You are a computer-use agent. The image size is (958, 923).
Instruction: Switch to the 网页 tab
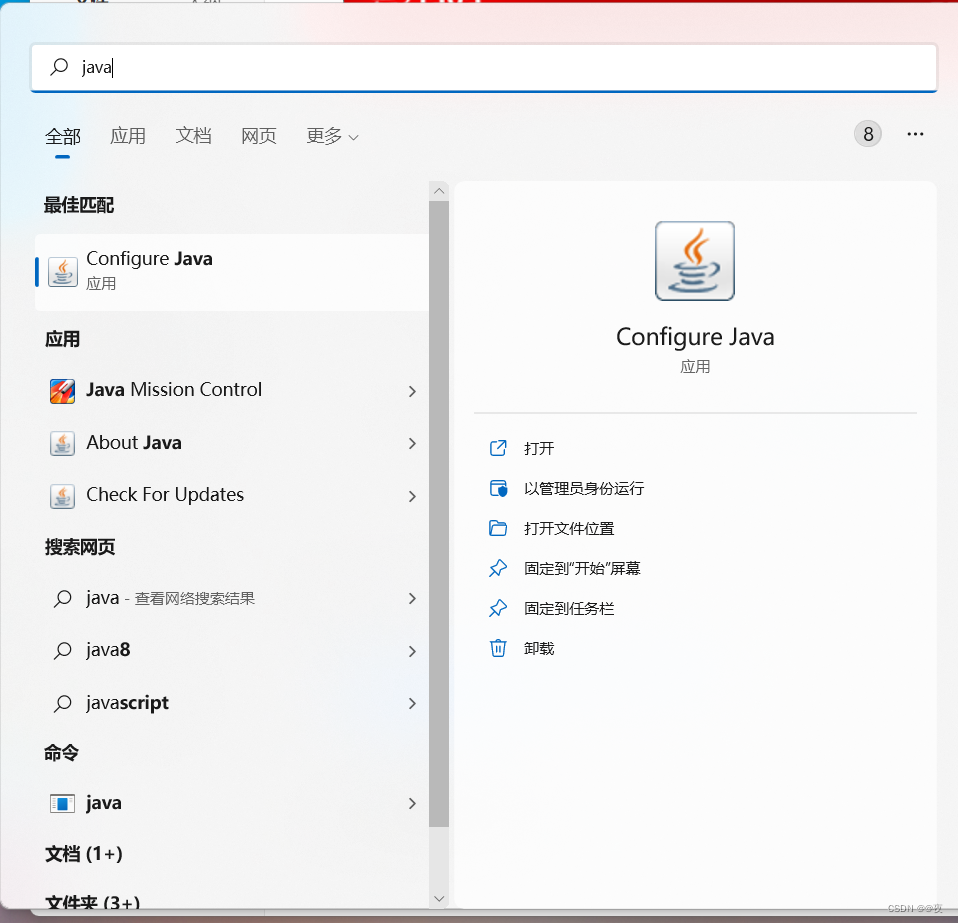click(258, 136)
